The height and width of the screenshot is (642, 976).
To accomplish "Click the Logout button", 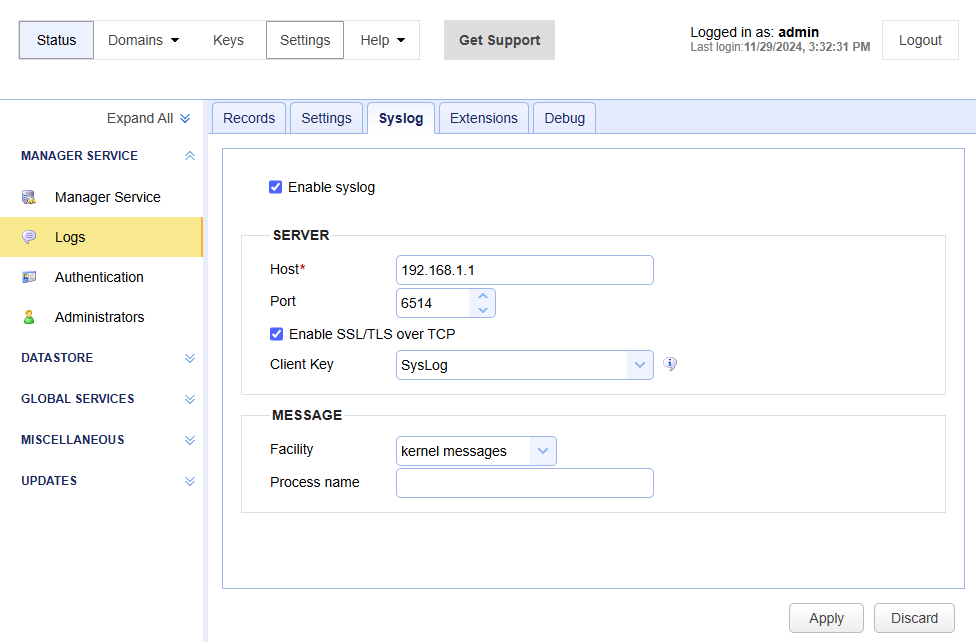I will 920,40.
